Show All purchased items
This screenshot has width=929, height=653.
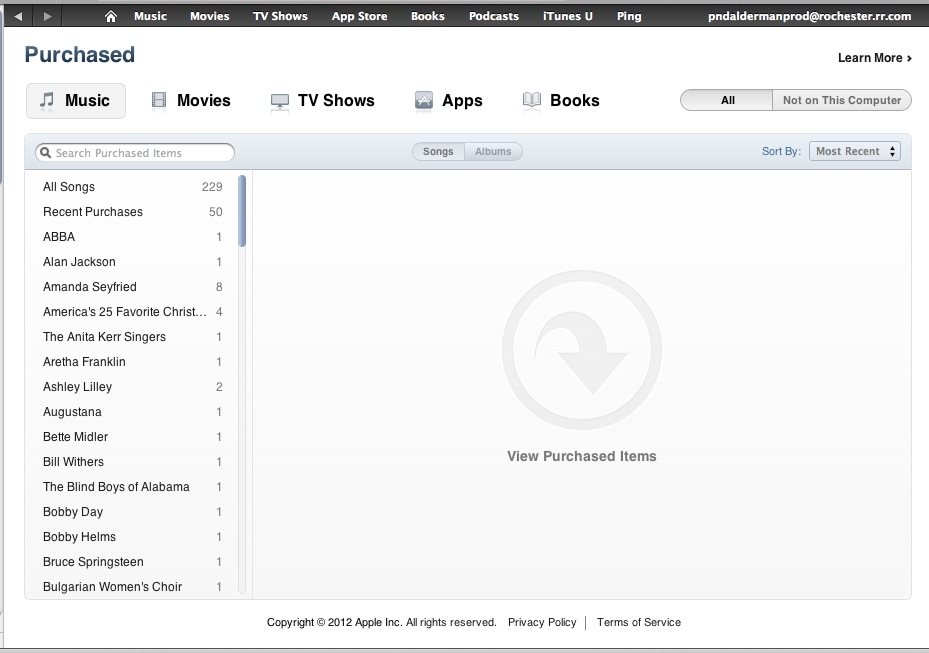[x=727, y=100]
